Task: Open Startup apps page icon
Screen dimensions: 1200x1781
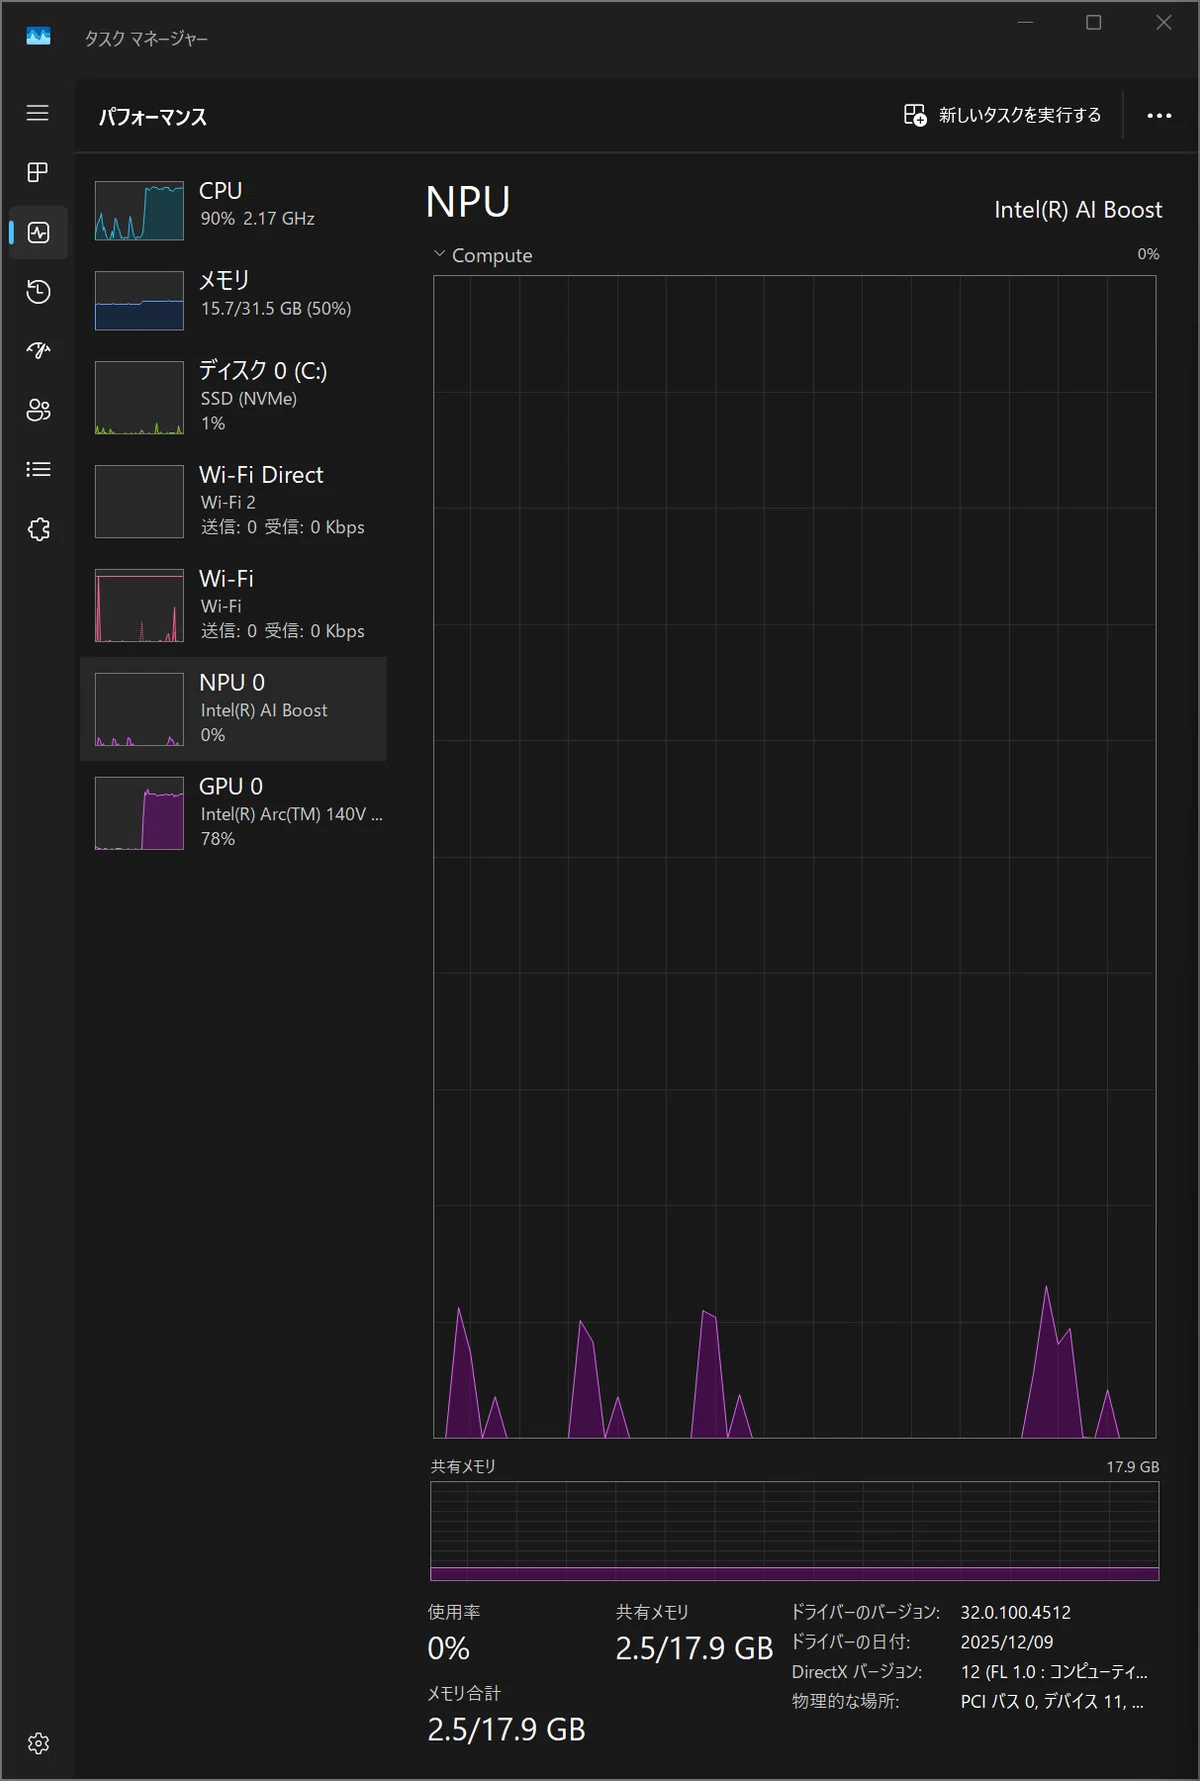Action: tap(38, 350)
